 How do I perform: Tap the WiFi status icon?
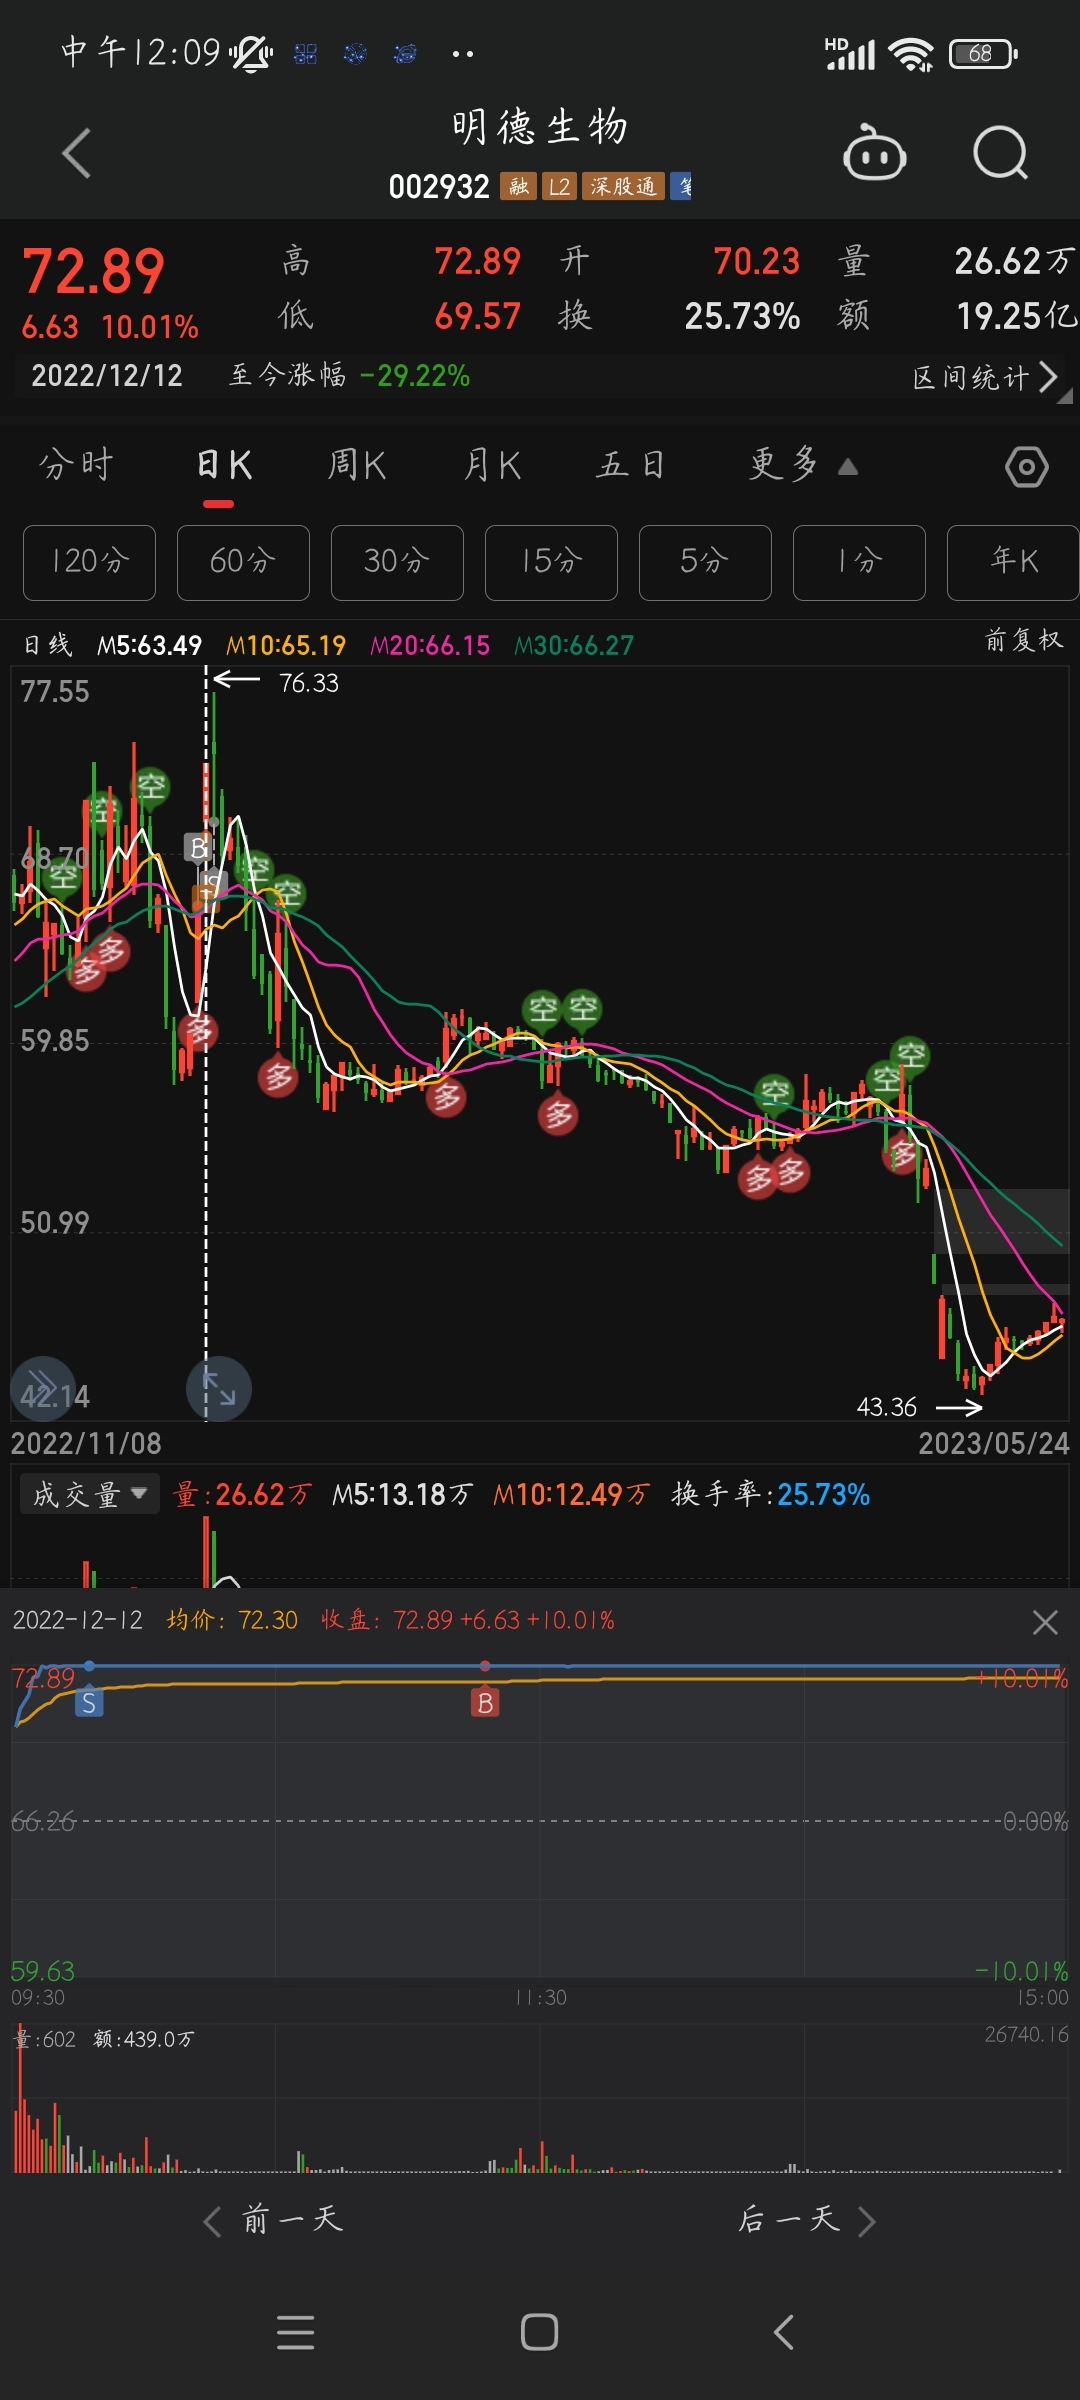[x=911, y=54]
